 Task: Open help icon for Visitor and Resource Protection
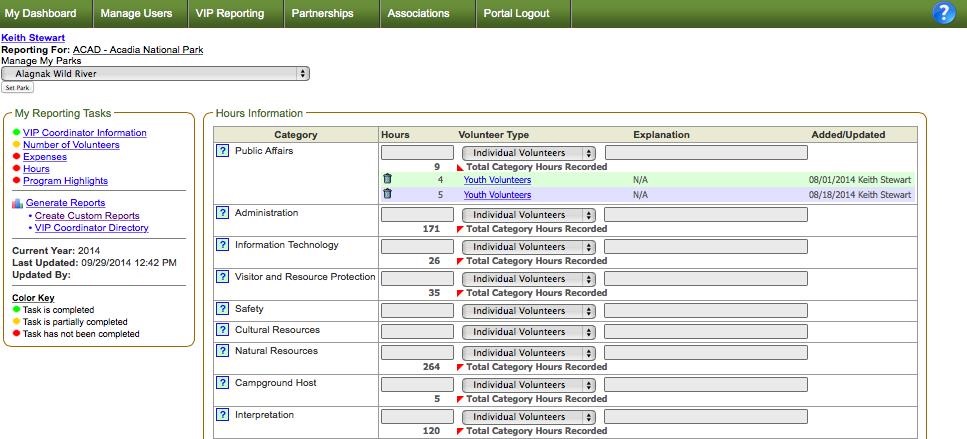coord(223,277)
